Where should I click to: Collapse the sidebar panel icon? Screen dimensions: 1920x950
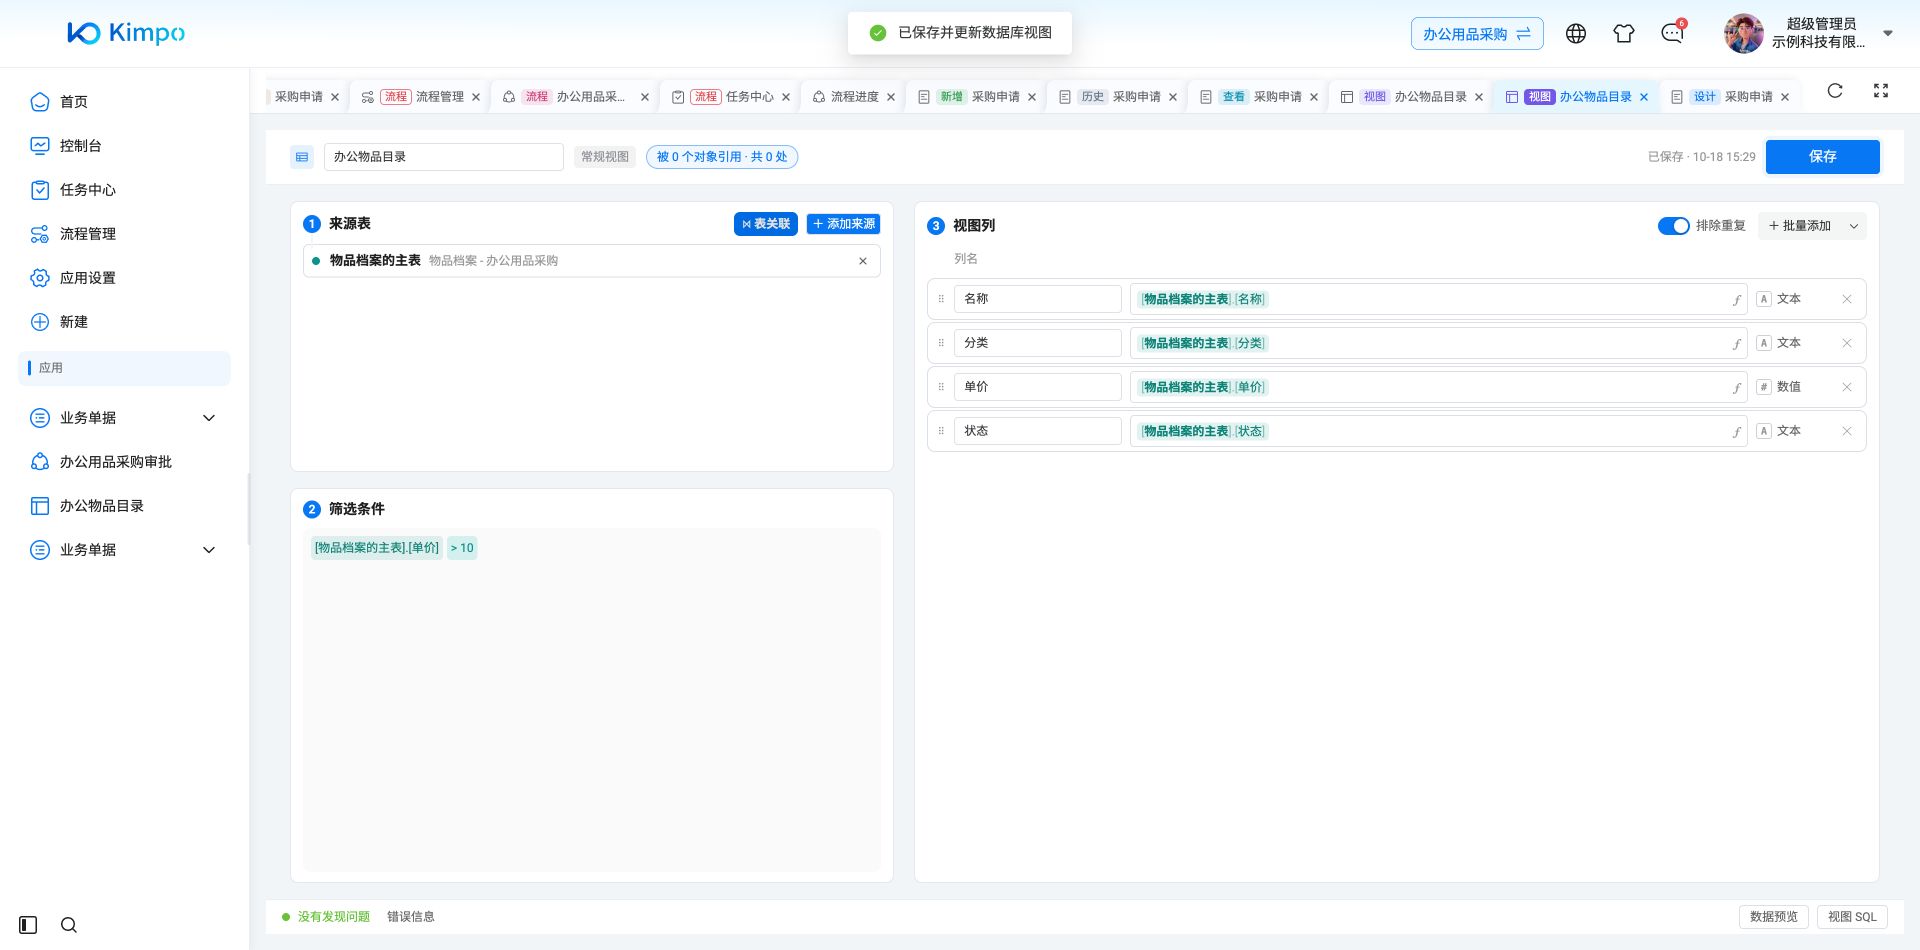click(x=28, y=925)
